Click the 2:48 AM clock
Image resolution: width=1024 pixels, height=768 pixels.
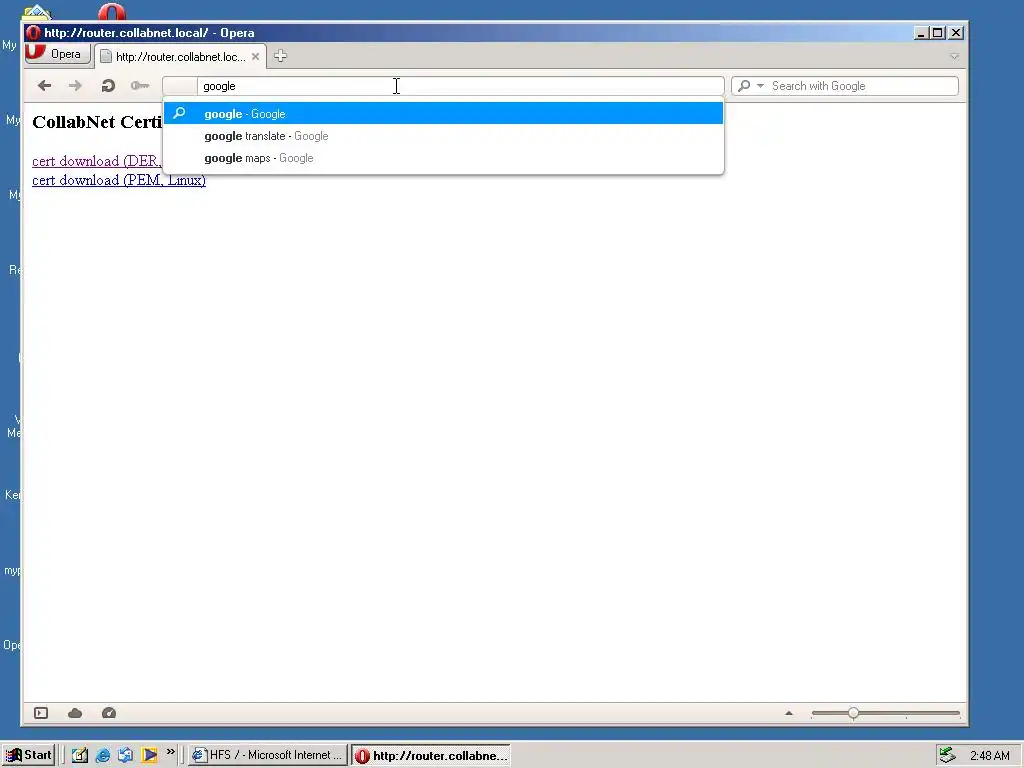[x=989, y=756]
